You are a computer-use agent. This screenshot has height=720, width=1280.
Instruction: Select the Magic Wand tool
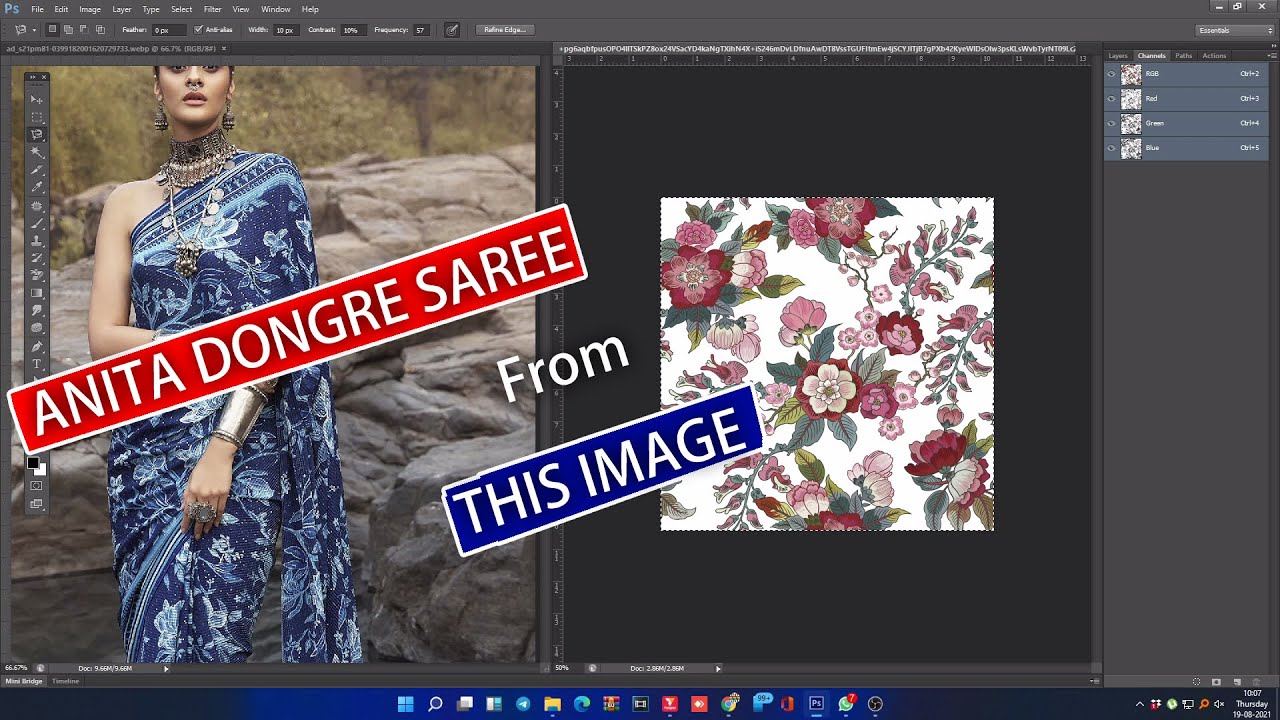pos(37,152)
